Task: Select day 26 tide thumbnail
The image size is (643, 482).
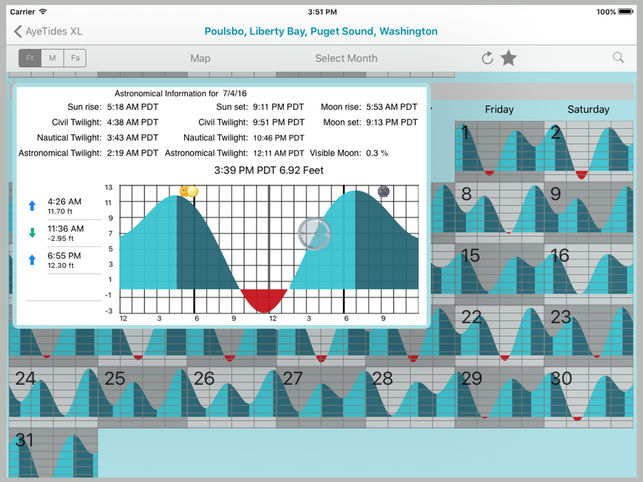Action: 231,393
